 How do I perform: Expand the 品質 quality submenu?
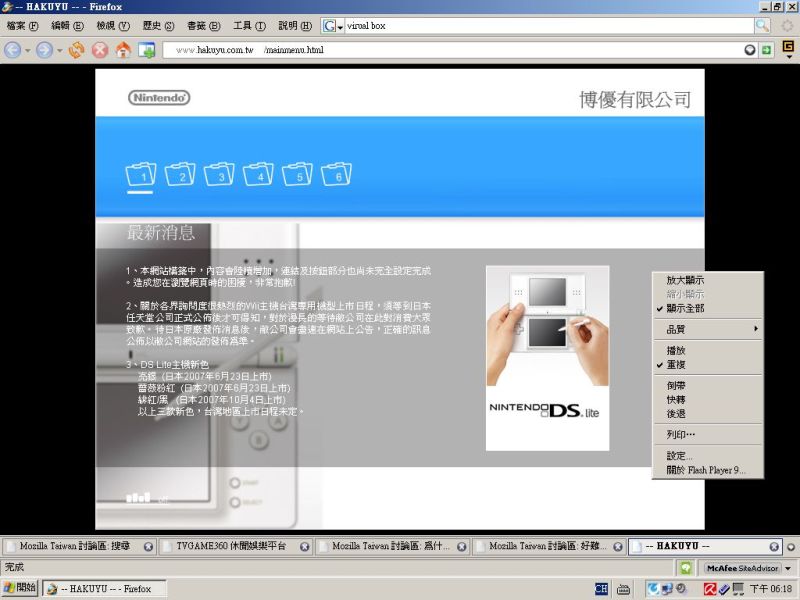coord(708,329)
